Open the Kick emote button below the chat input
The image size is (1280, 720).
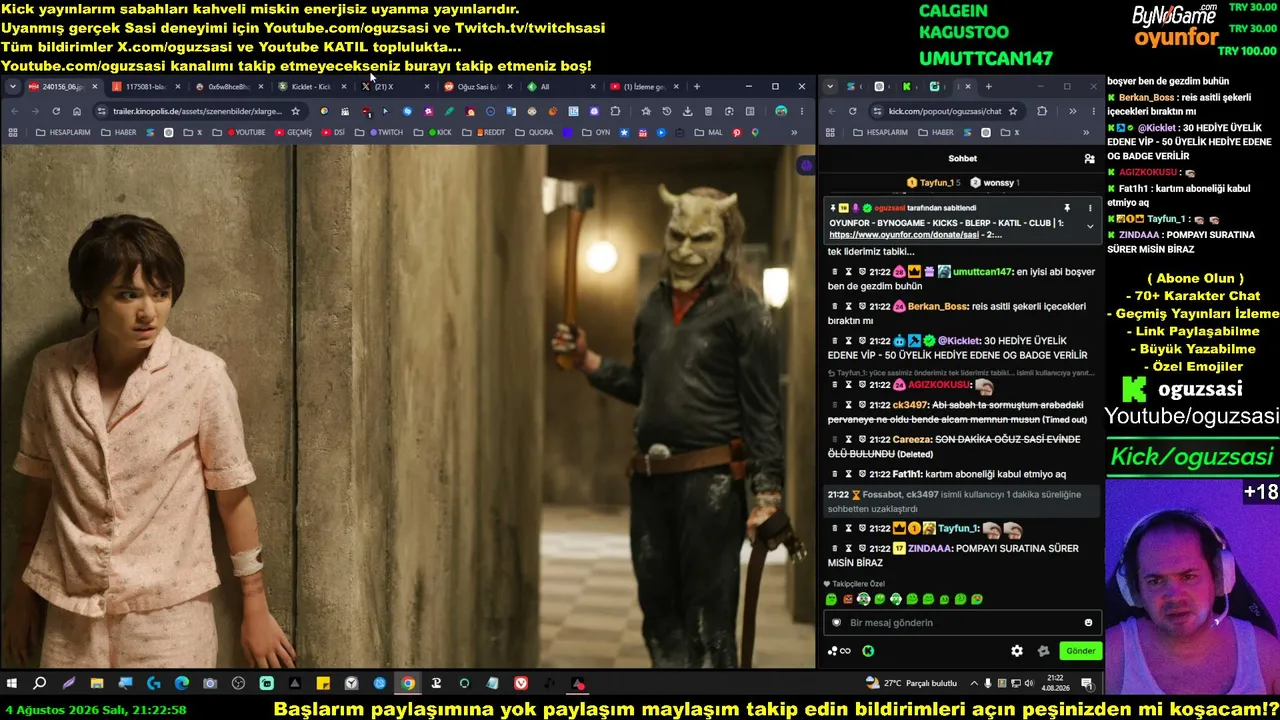868,651
